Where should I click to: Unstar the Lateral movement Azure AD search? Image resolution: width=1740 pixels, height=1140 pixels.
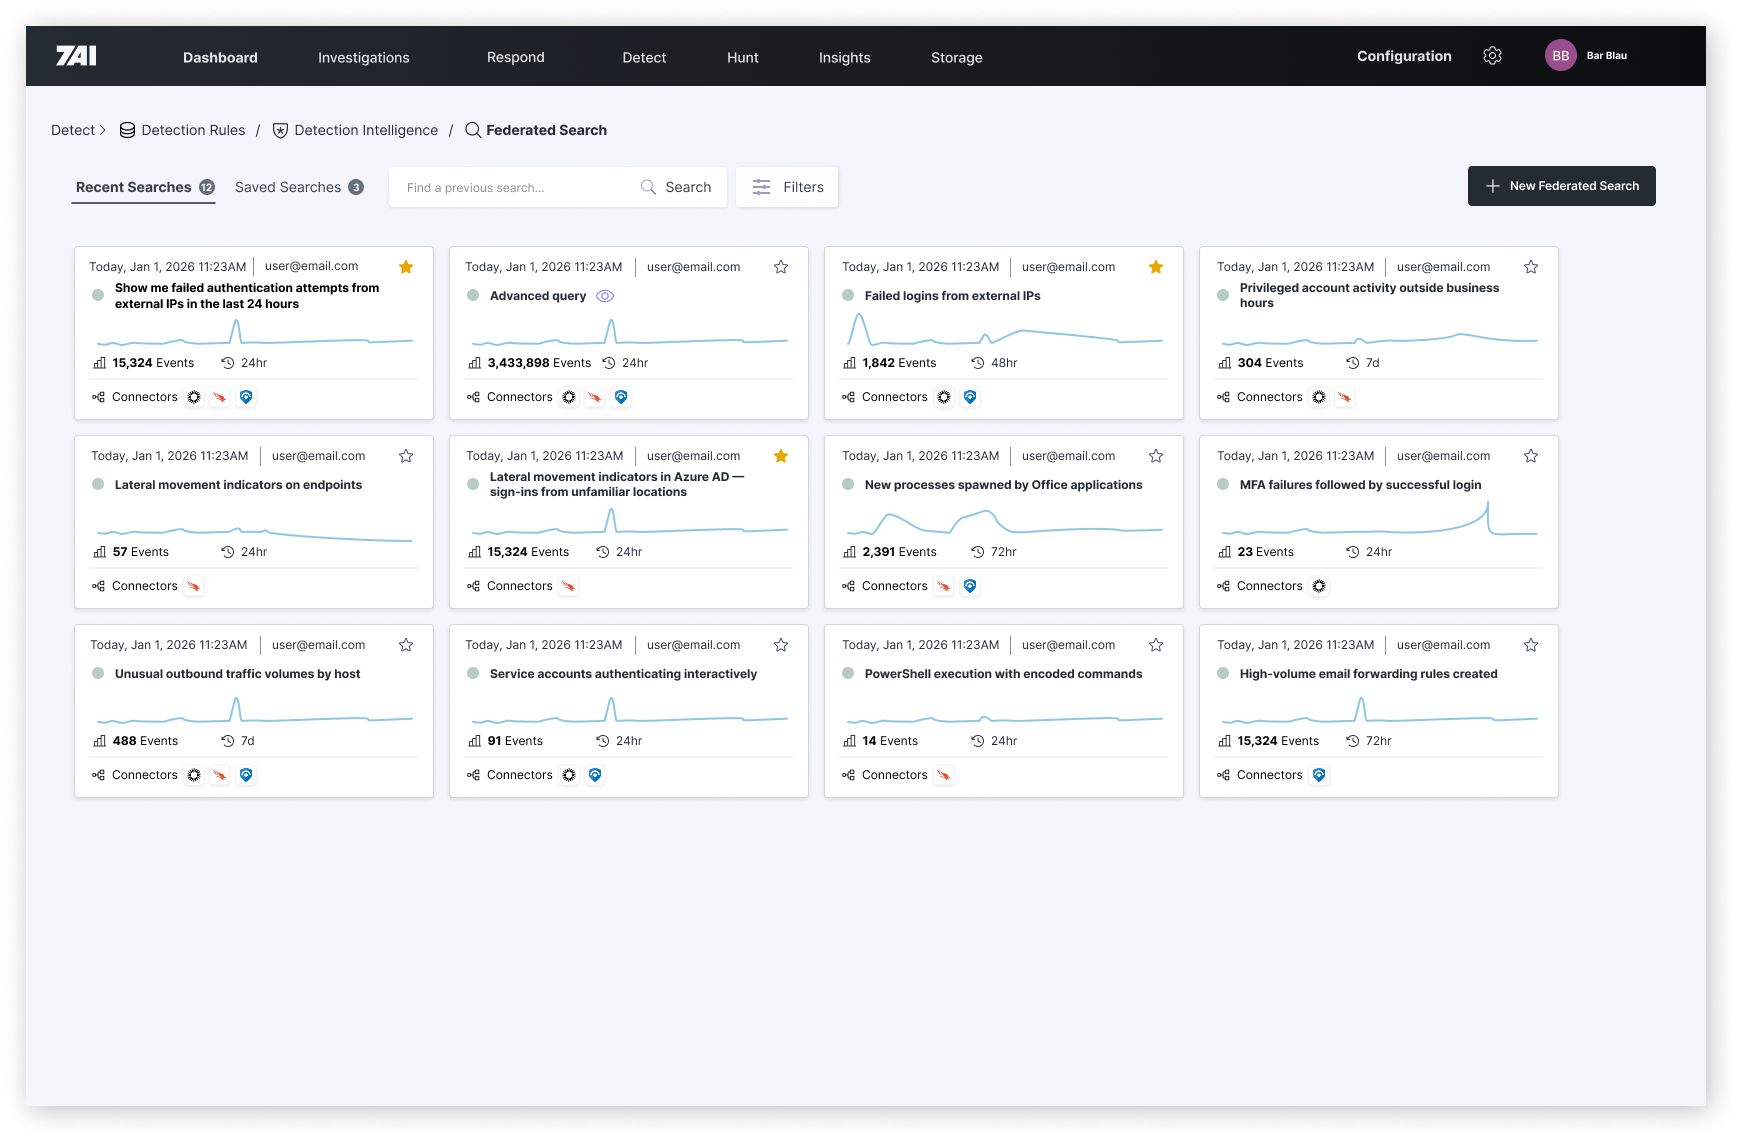[781, 456]
